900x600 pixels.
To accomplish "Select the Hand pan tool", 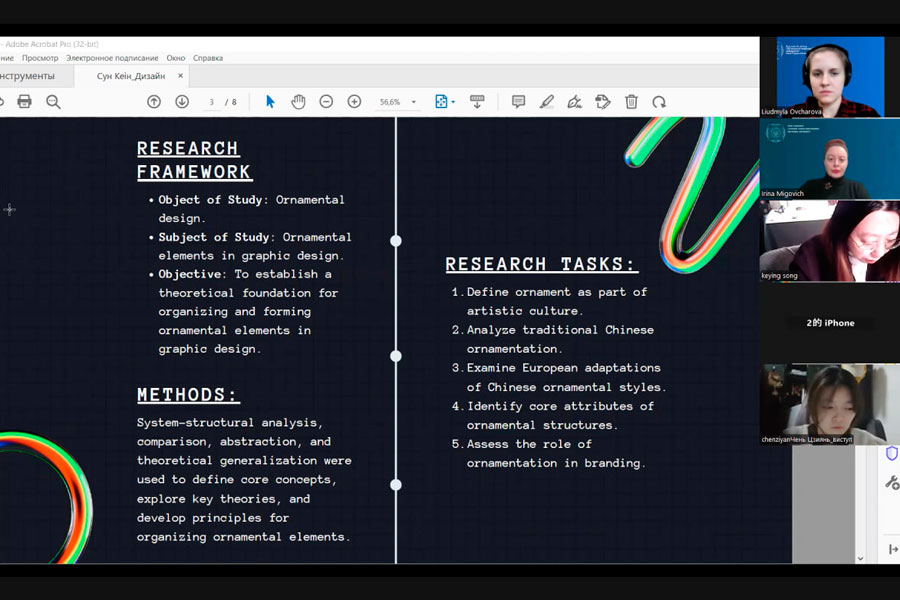I will tap(298, 102).
